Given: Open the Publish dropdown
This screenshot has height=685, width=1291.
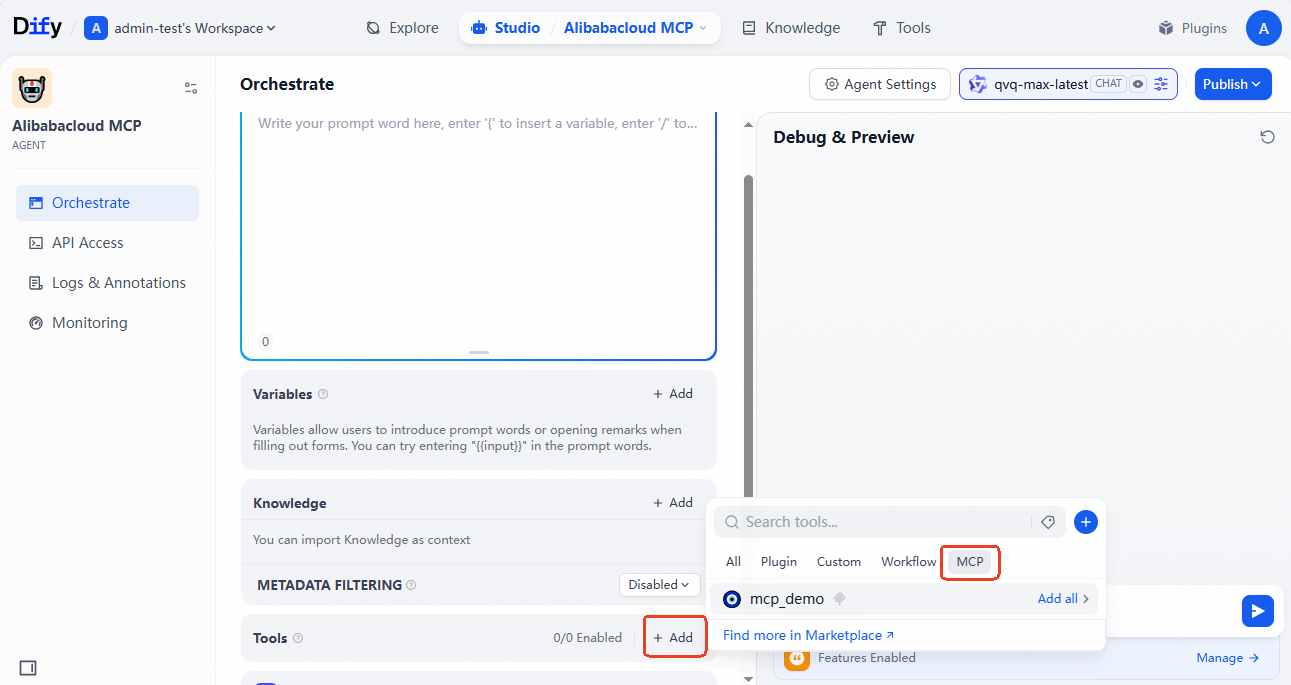Looking at the screenshot, I should [1233, 84].
